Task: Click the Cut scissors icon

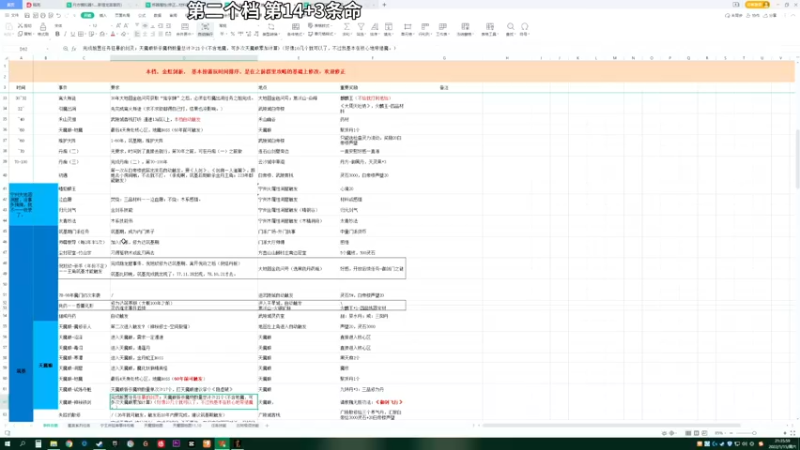Action: click(21, 26)
